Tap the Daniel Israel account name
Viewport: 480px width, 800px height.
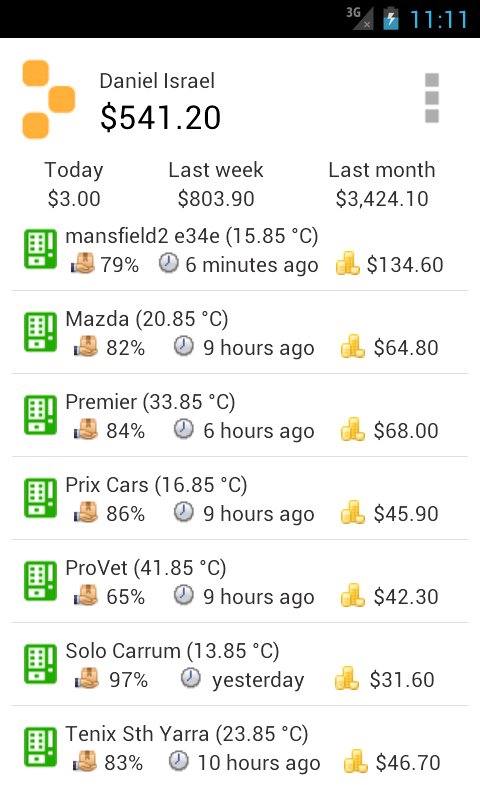click(157, 81)
